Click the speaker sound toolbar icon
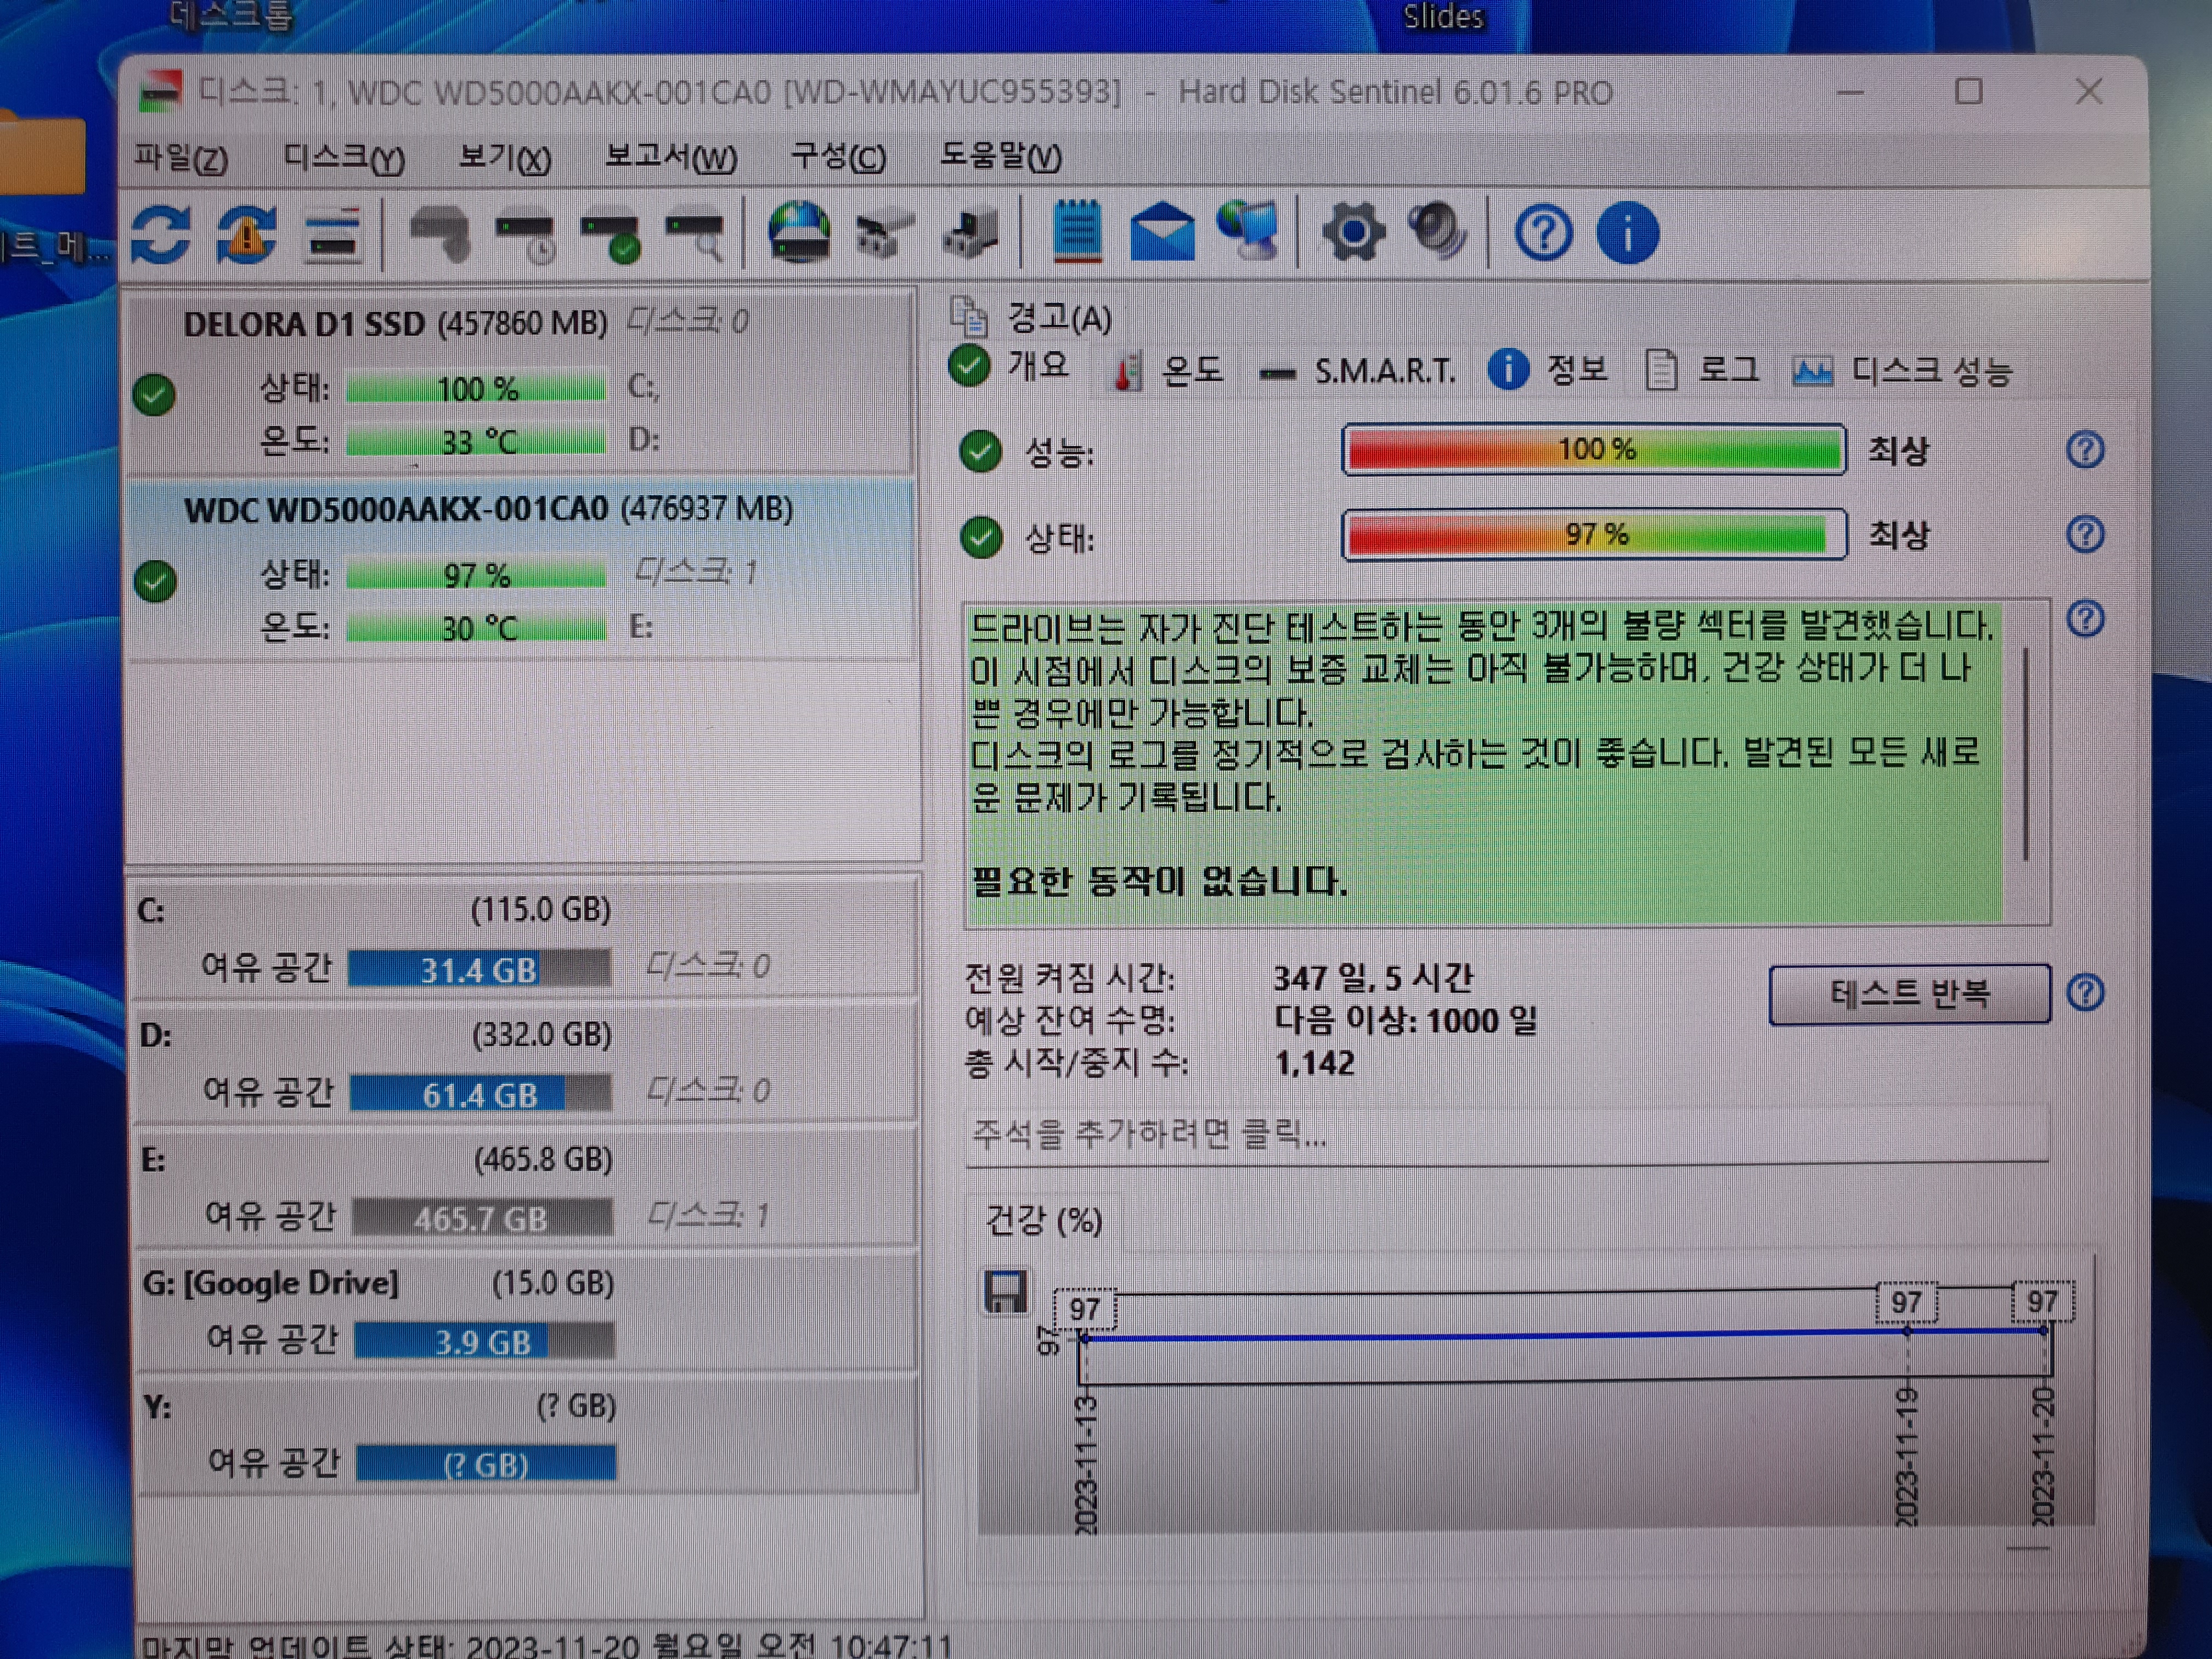Image resolution: width=2212 pixels, height=1659 pixels. pyautogui.click(x=1439, y=232)
